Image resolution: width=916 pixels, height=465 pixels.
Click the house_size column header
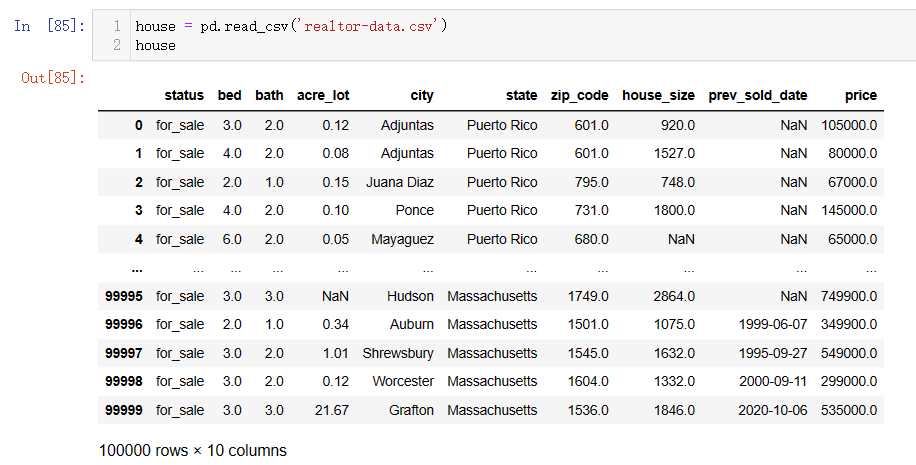point(658,96)
